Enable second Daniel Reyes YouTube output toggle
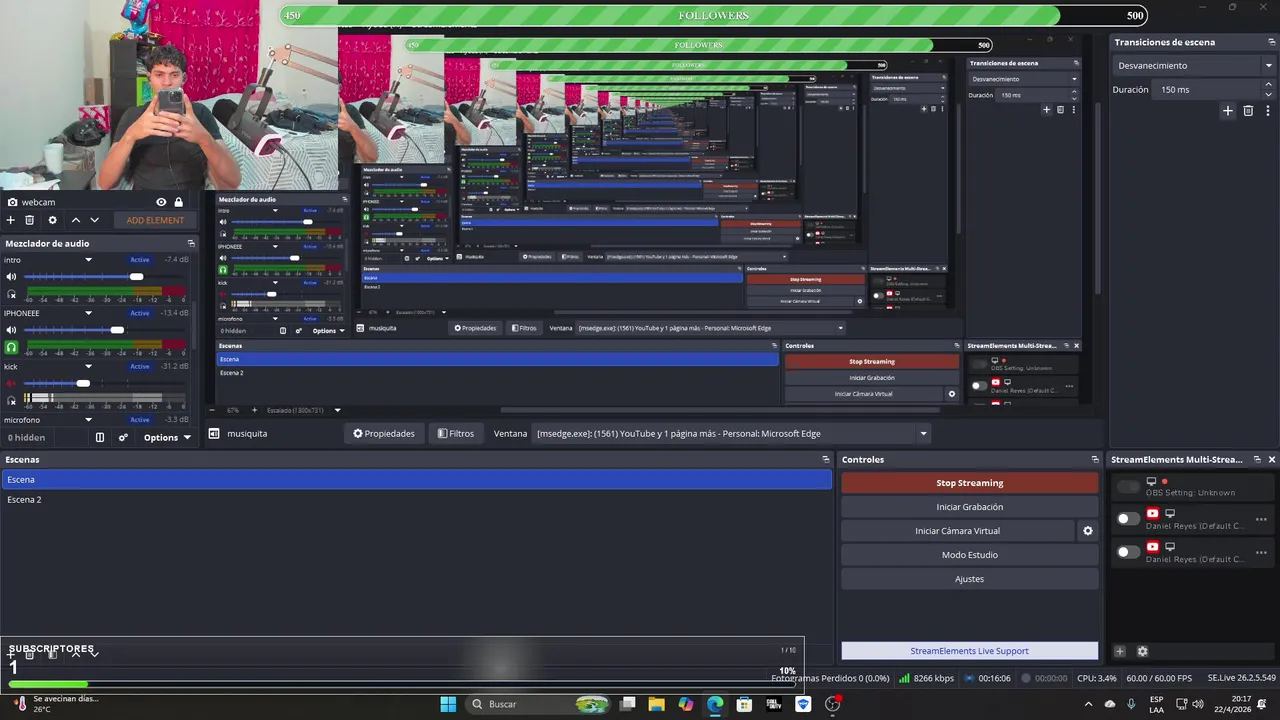Image resolution: width=1280 pixels, height=720 pixels. point(1128,552)
